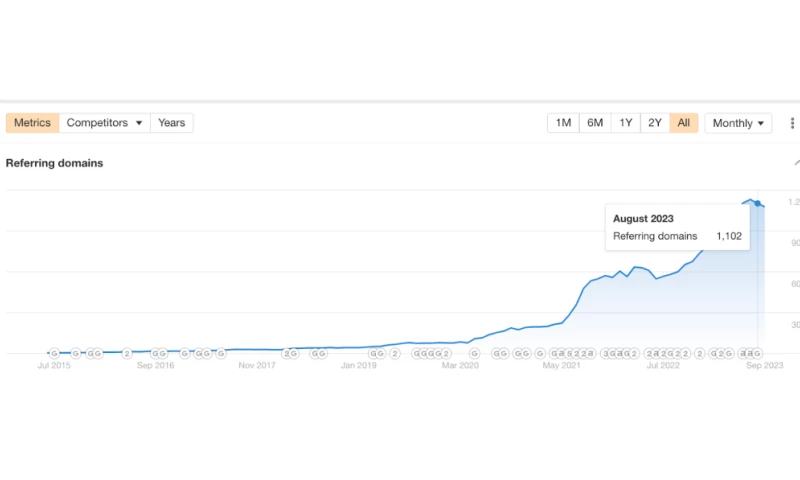Switch to the Years tab
The height and width of the screenshot is (480, 800).
[x=171, y=123]
